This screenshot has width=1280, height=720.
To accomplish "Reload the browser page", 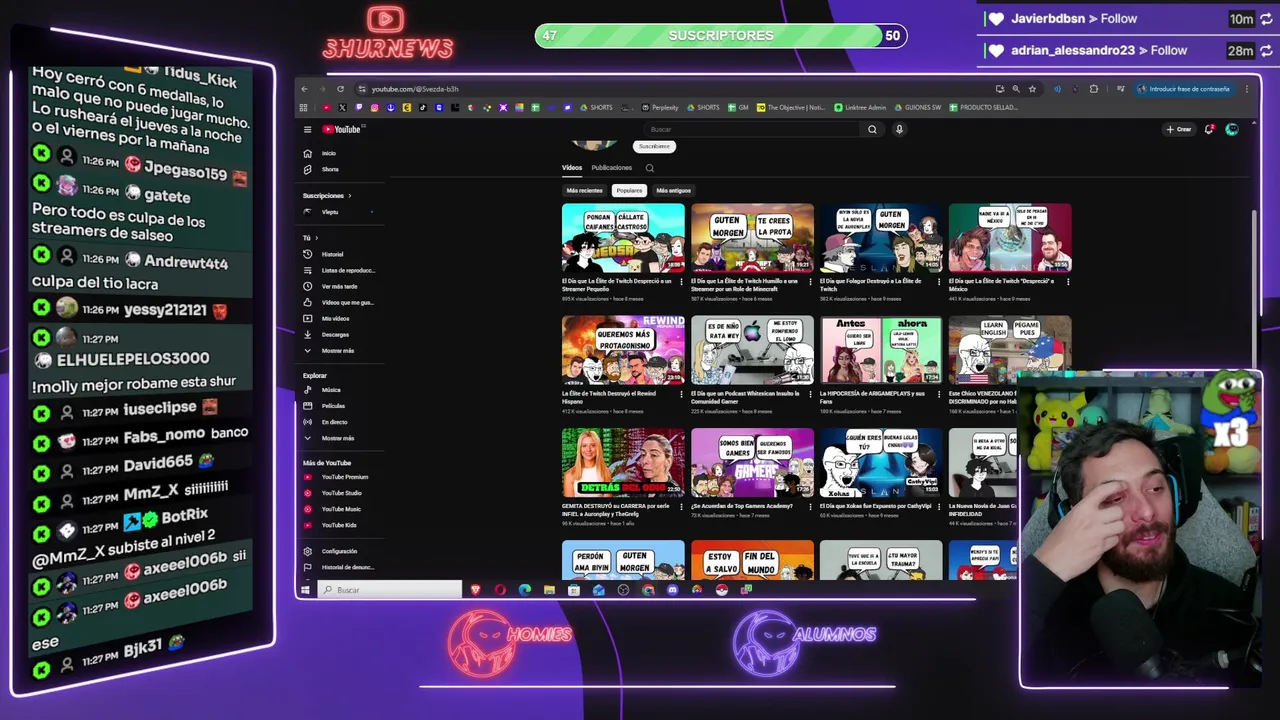I will [x=340, y=89].
